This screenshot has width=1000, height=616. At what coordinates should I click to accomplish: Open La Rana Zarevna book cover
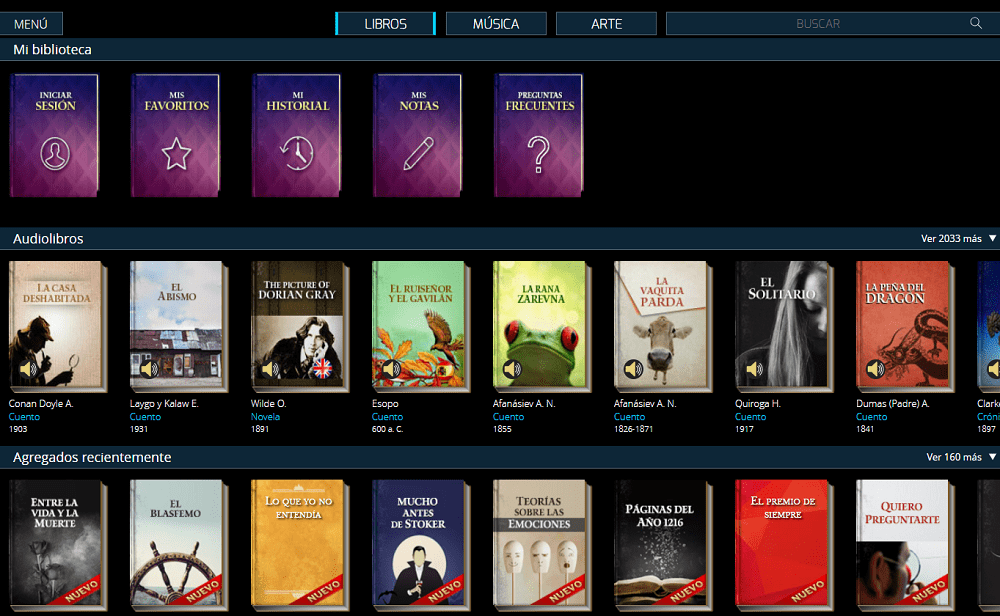(542, 326)
